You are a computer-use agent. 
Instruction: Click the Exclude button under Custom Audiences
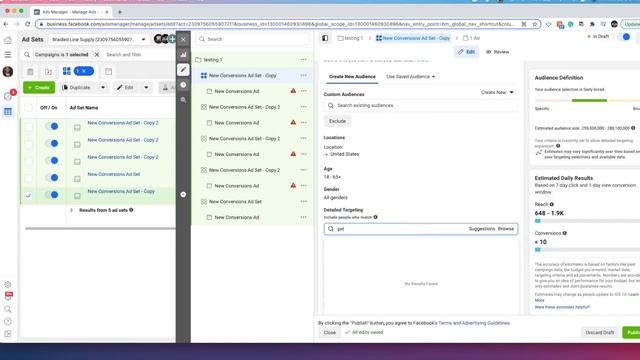click(338, 121)
